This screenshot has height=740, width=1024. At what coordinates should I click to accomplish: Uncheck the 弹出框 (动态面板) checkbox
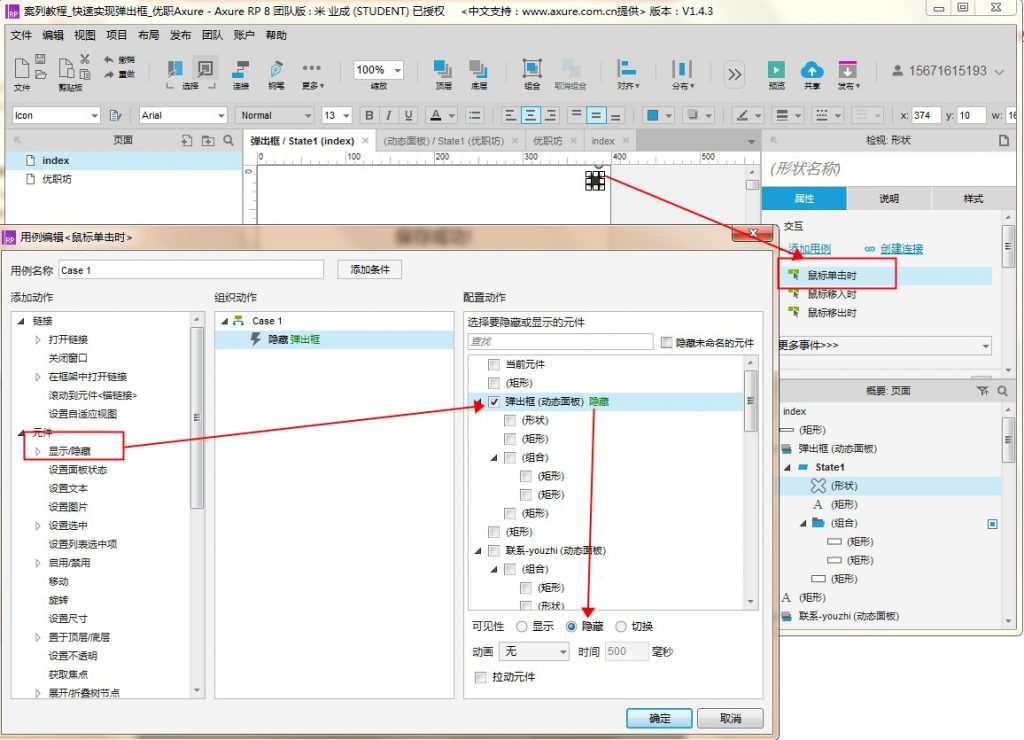494,402
